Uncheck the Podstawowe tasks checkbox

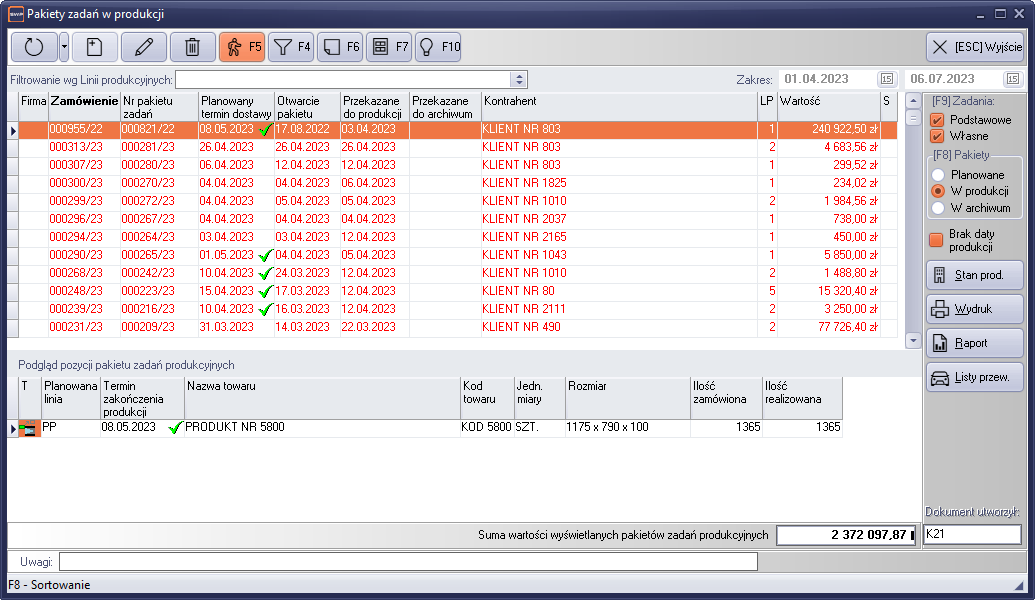(x=937, y=119)
